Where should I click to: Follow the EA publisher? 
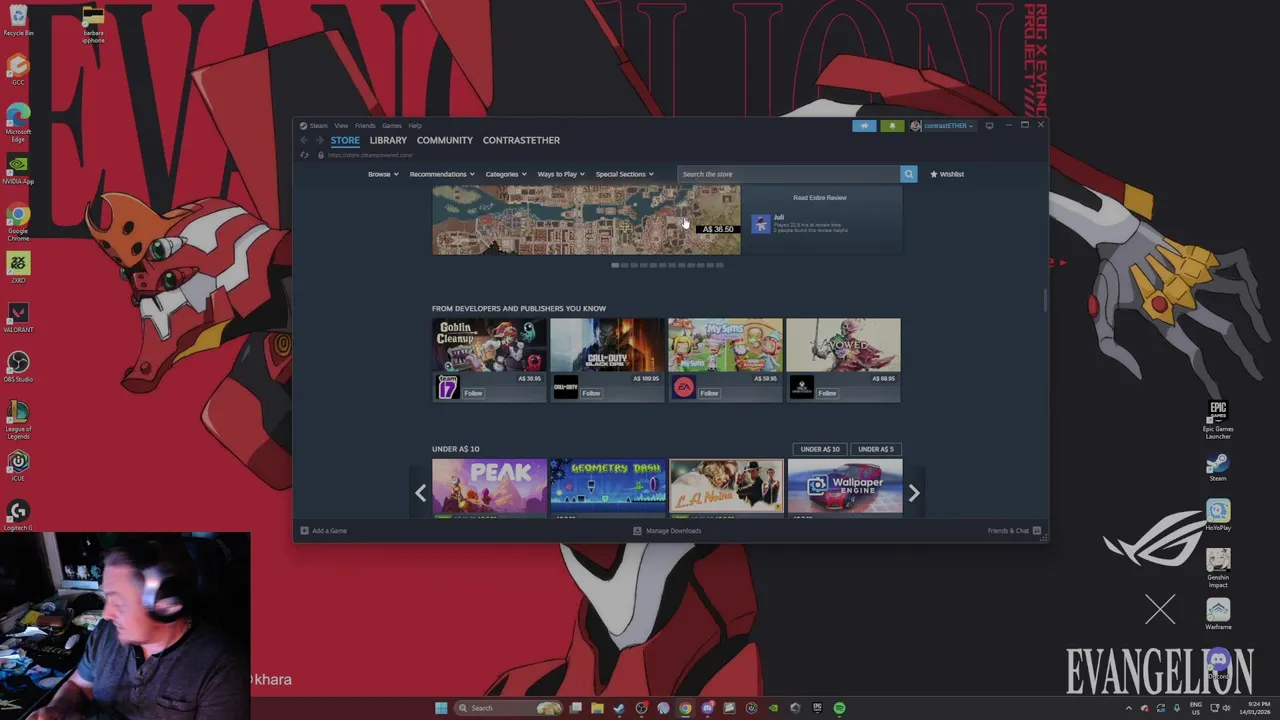(x=709, y=393)
